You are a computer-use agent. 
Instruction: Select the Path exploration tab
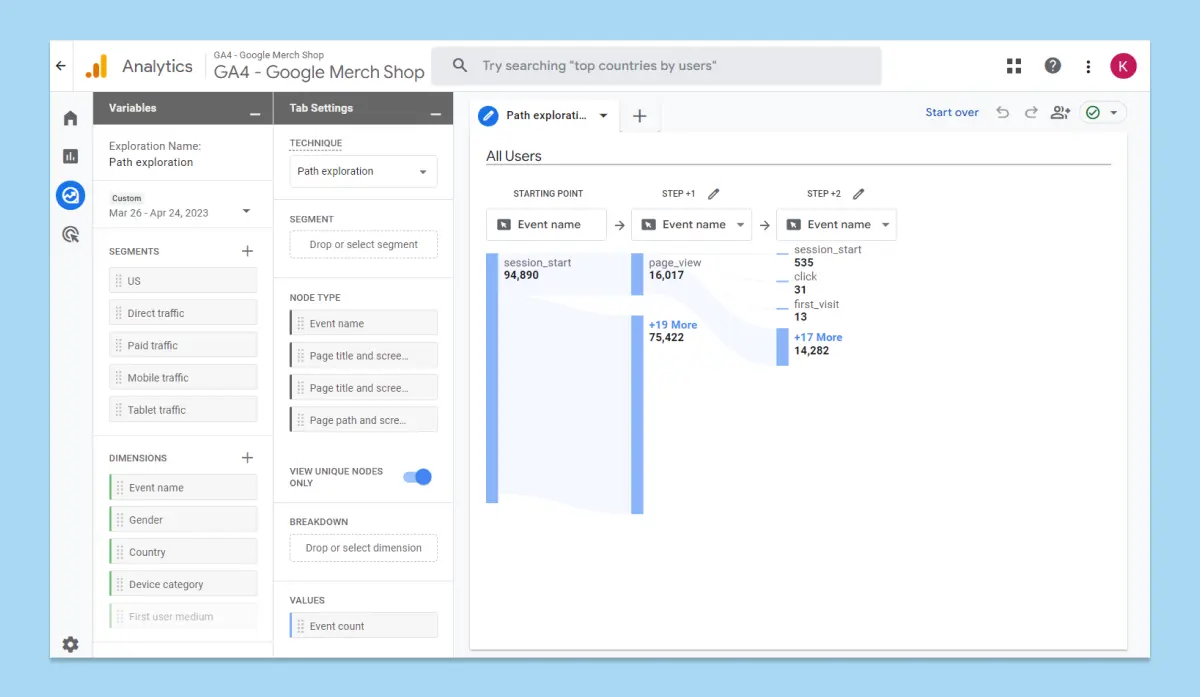545,116
